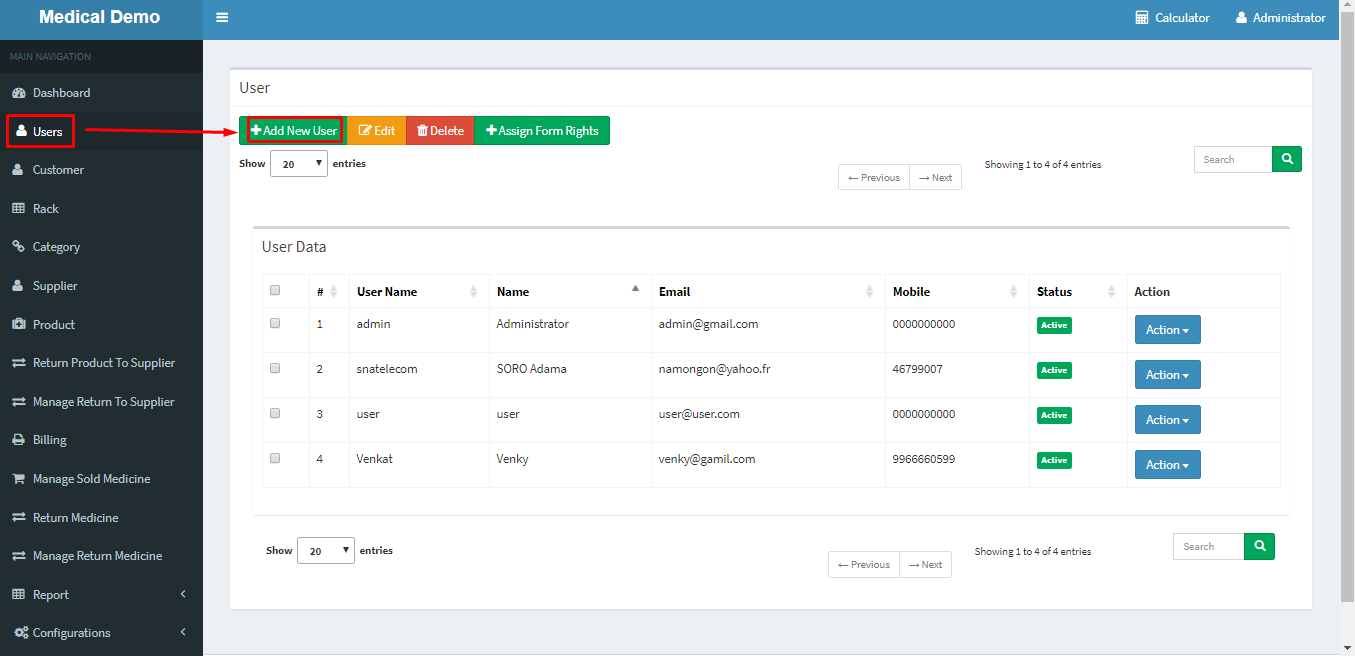Expand the Configurations submenu chevron
The height and width of the screenshot is (656, 1355).
183,633
